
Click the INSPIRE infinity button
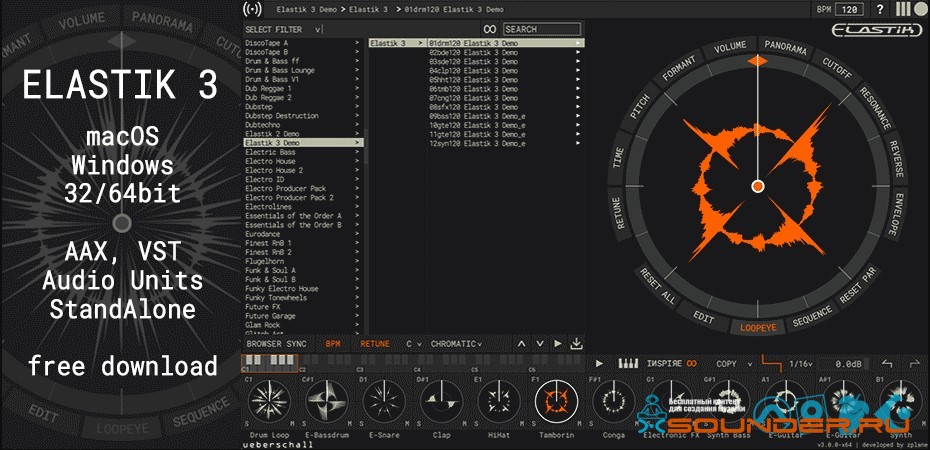[x=672, y=363]
